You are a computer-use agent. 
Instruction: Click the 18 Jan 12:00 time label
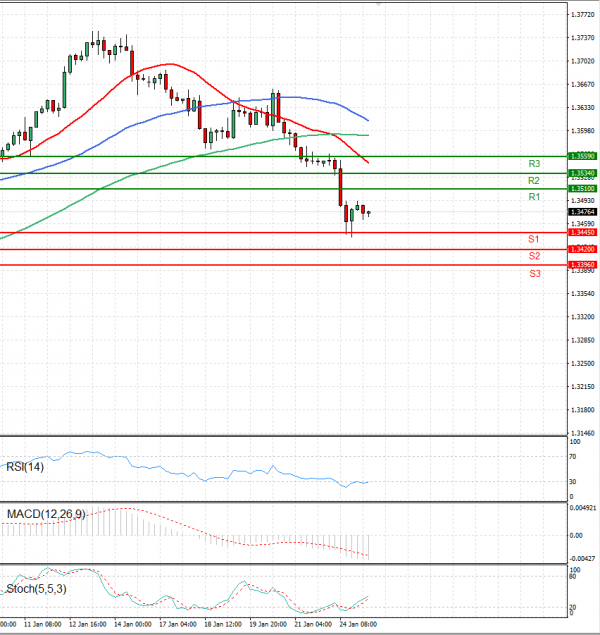coord(223,624)
